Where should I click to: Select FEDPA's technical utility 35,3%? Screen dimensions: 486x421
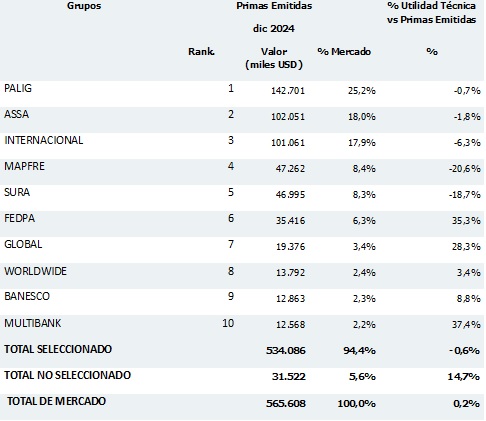pos(466,220)
